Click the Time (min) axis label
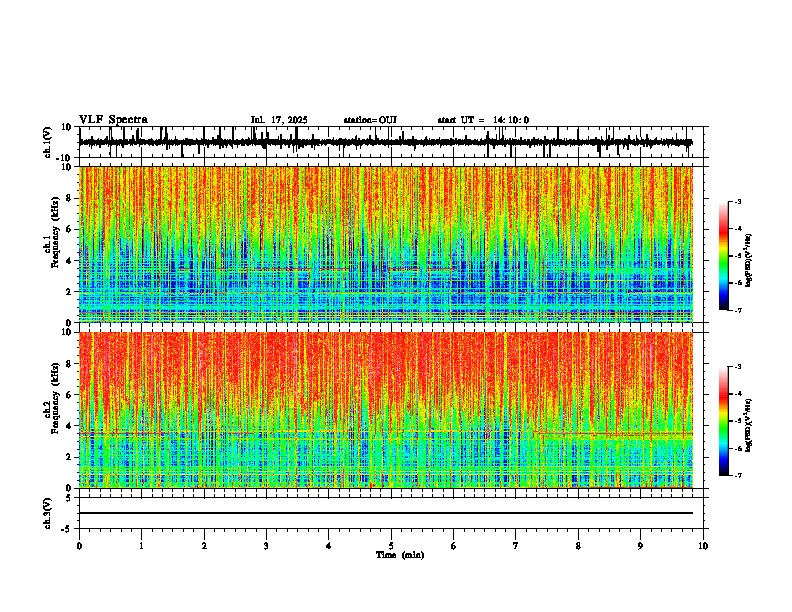The height and width of the screenshot is (612, 792). coord(400,555)
